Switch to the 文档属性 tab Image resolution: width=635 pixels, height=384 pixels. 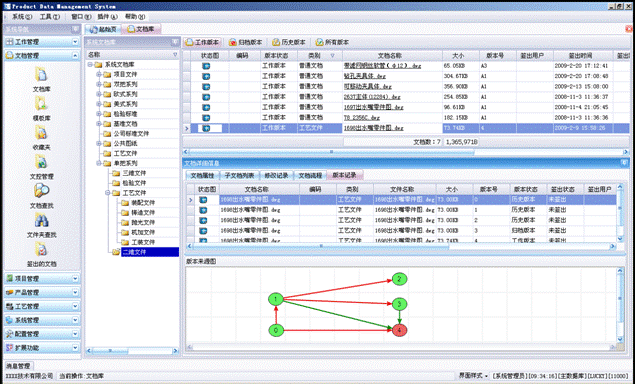coord(202,175)
